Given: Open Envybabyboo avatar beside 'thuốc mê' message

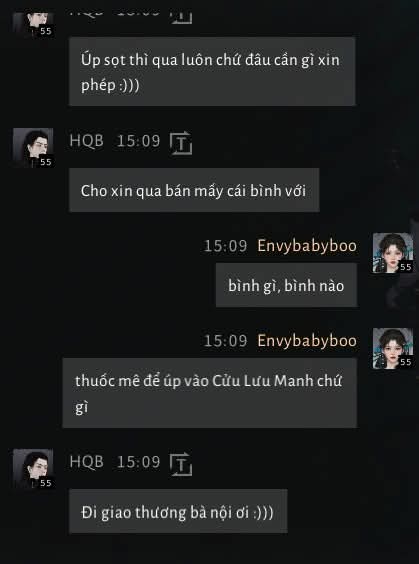Looking at the screenshot, I should [x=393, y=348].
